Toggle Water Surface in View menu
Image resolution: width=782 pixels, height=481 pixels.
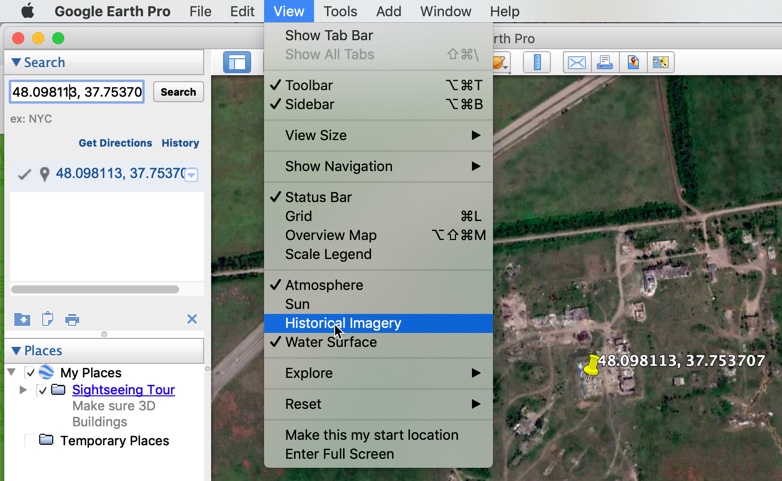point(378,342)
